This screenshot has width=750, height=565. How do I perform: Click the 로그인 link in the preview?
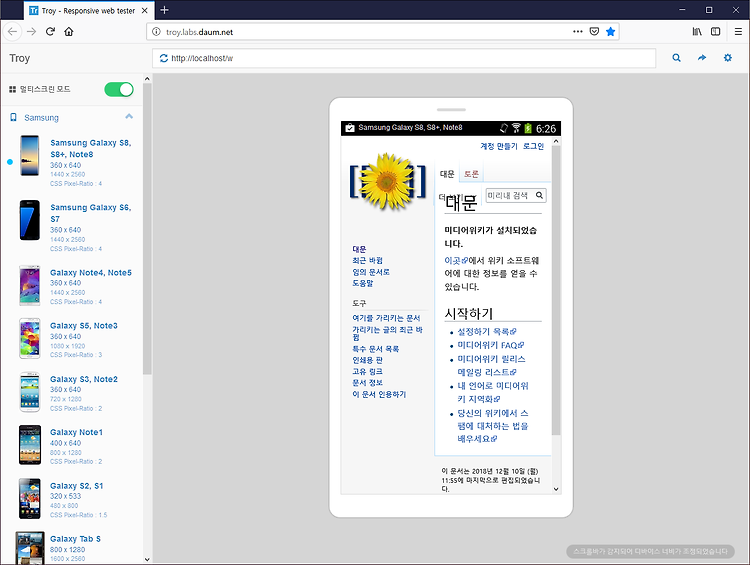533,146
